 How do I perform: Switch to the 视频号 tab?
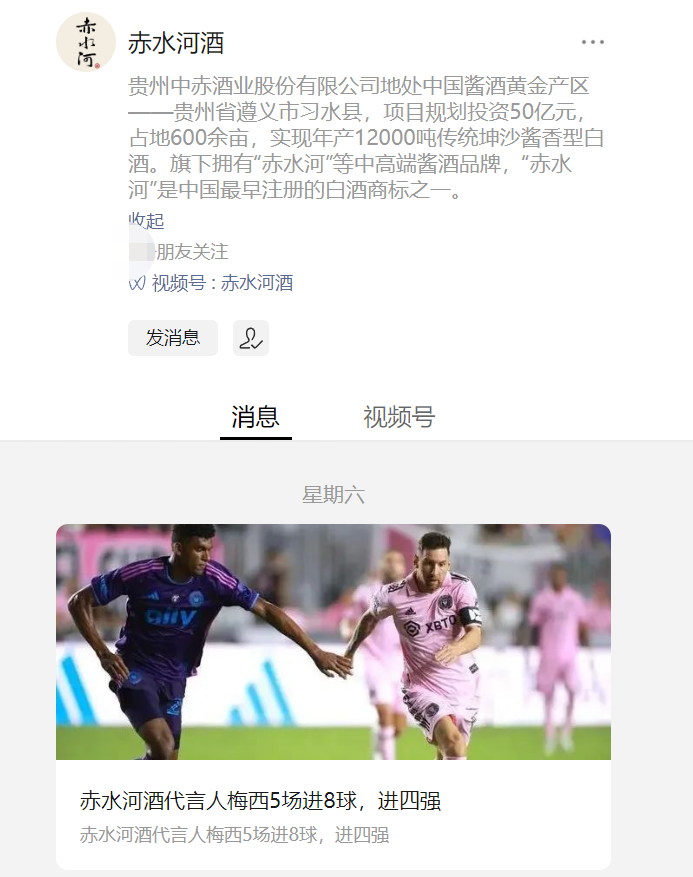pos(399,417)
